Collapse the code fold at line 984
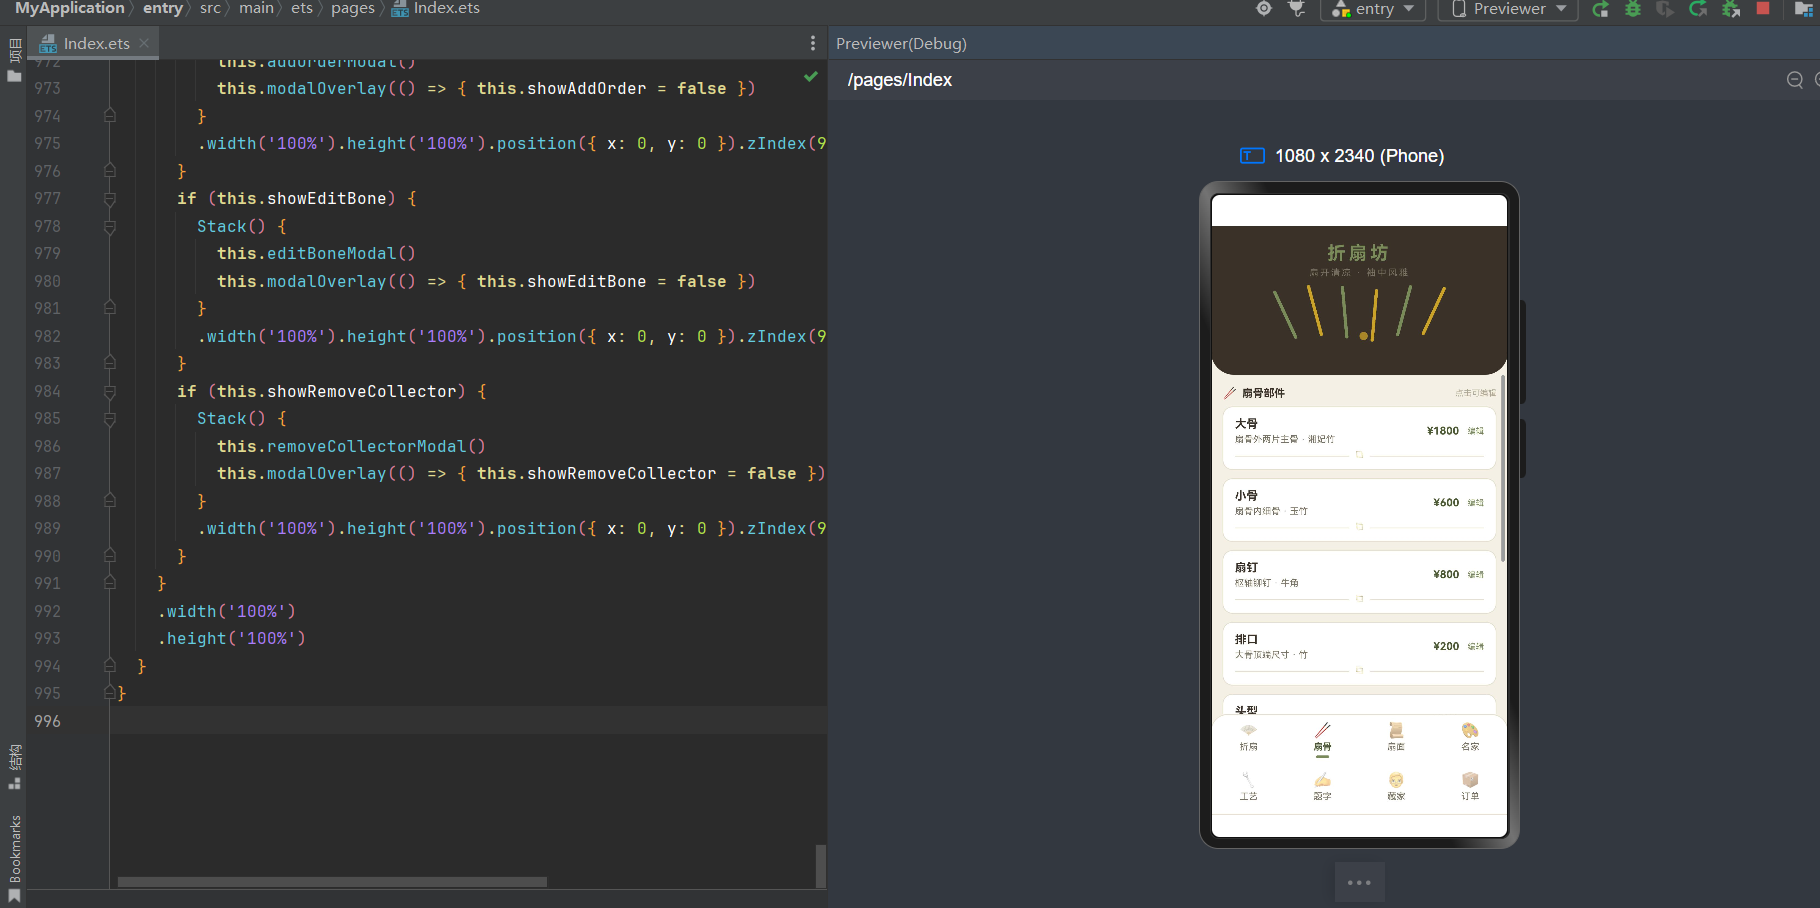The height and width of the screenshot is (908, 1820). [110, 392]
